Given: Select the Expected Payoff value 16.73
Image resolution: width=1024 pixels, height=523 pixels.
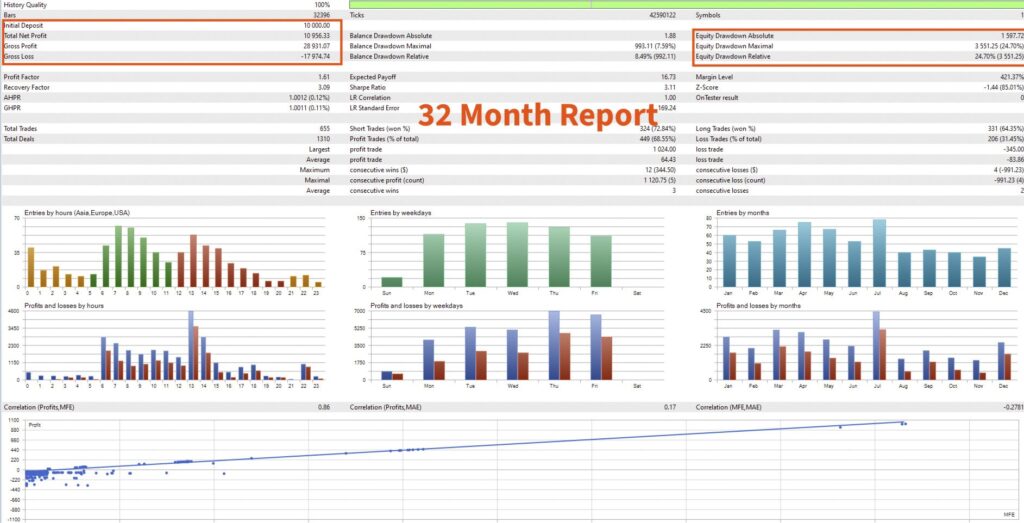Looking at the screenshot, I should coord(669,77).
